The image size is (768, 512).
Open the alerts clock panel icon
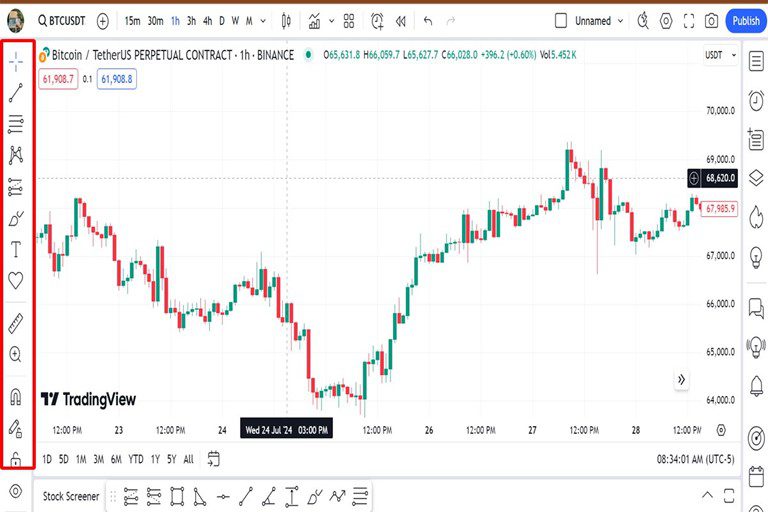click(756, 100)
